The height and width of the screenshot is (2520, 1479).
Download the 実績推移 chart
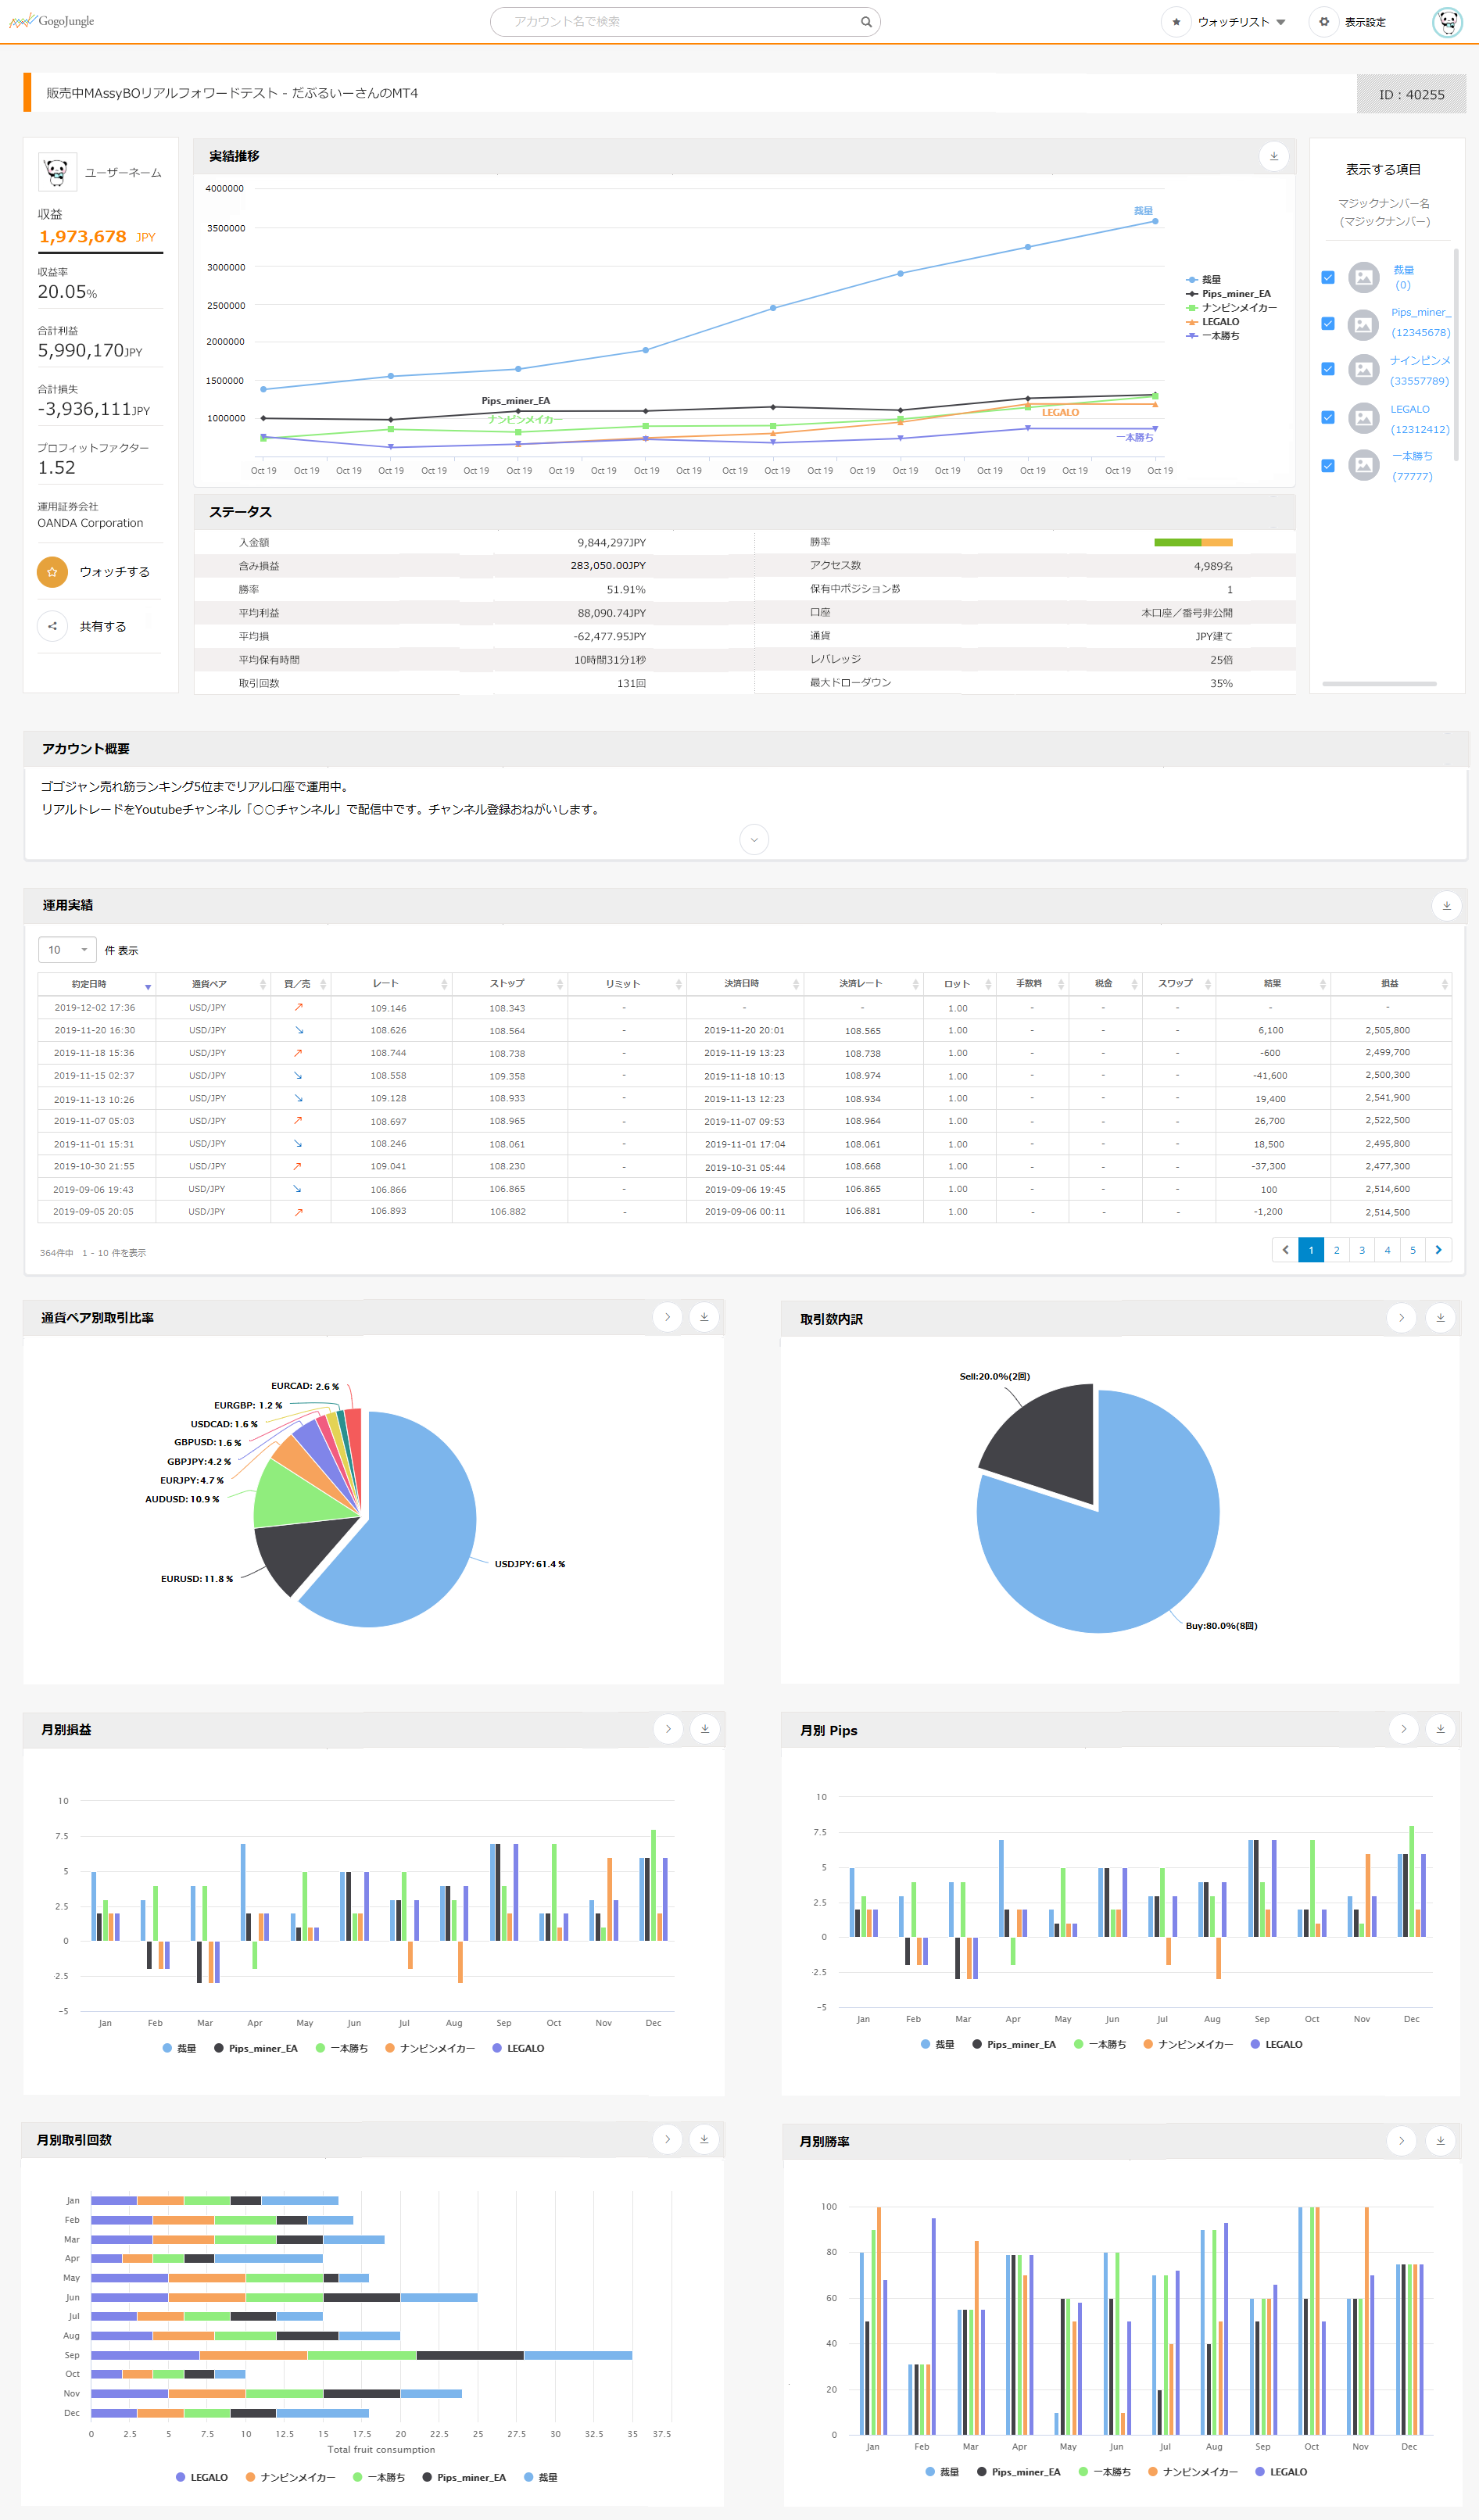[x=1273, y=156]
